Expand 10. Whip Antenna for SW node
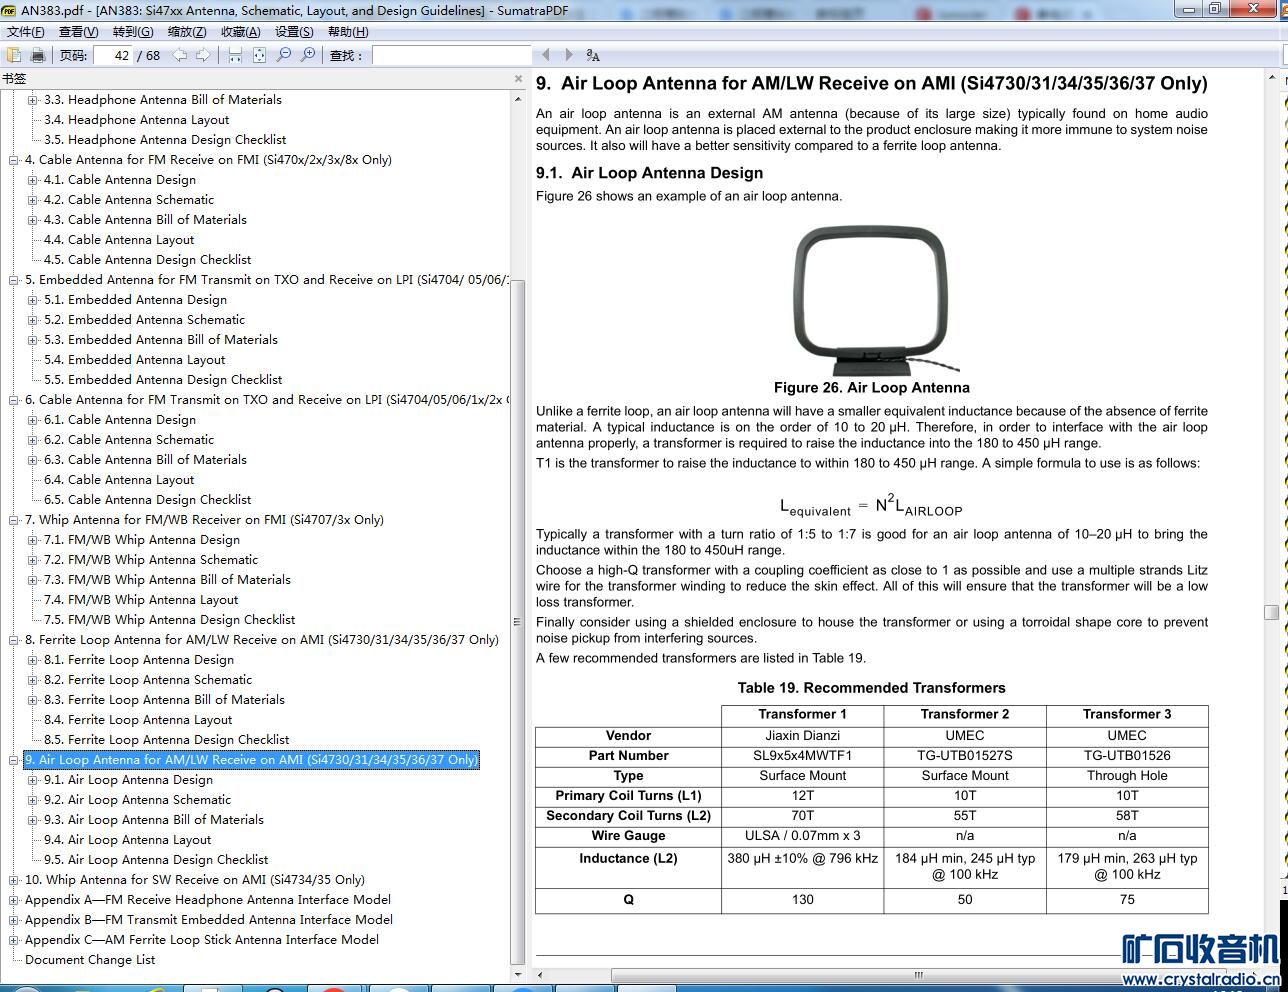Image resolution: width=1288 pixels, height=992 pixels. click(14, 880)
